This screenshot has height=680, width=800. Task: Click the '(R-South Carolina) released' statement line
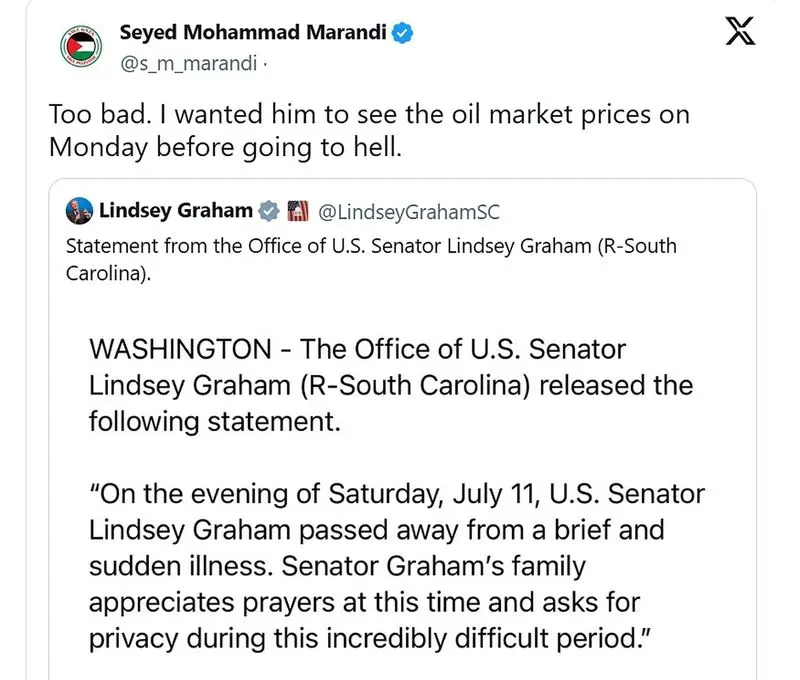pos(391,386)
